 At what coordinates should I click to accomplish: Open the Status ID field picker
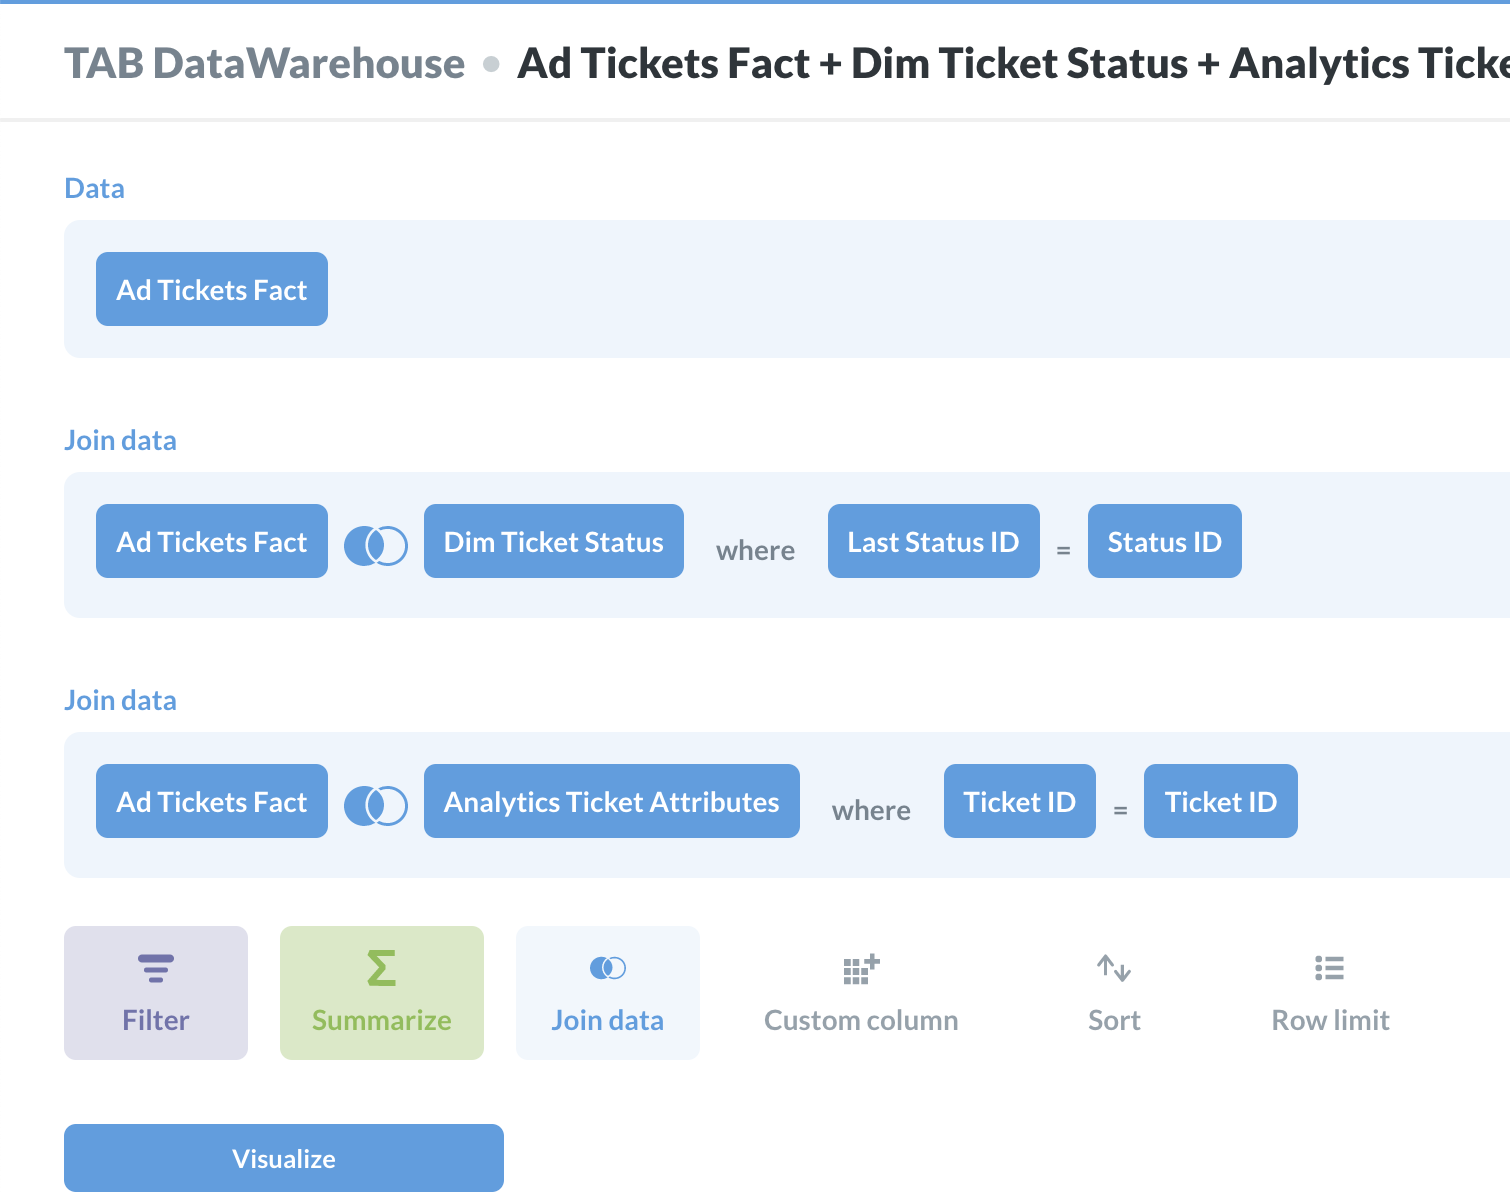(x=1164, y=541)
